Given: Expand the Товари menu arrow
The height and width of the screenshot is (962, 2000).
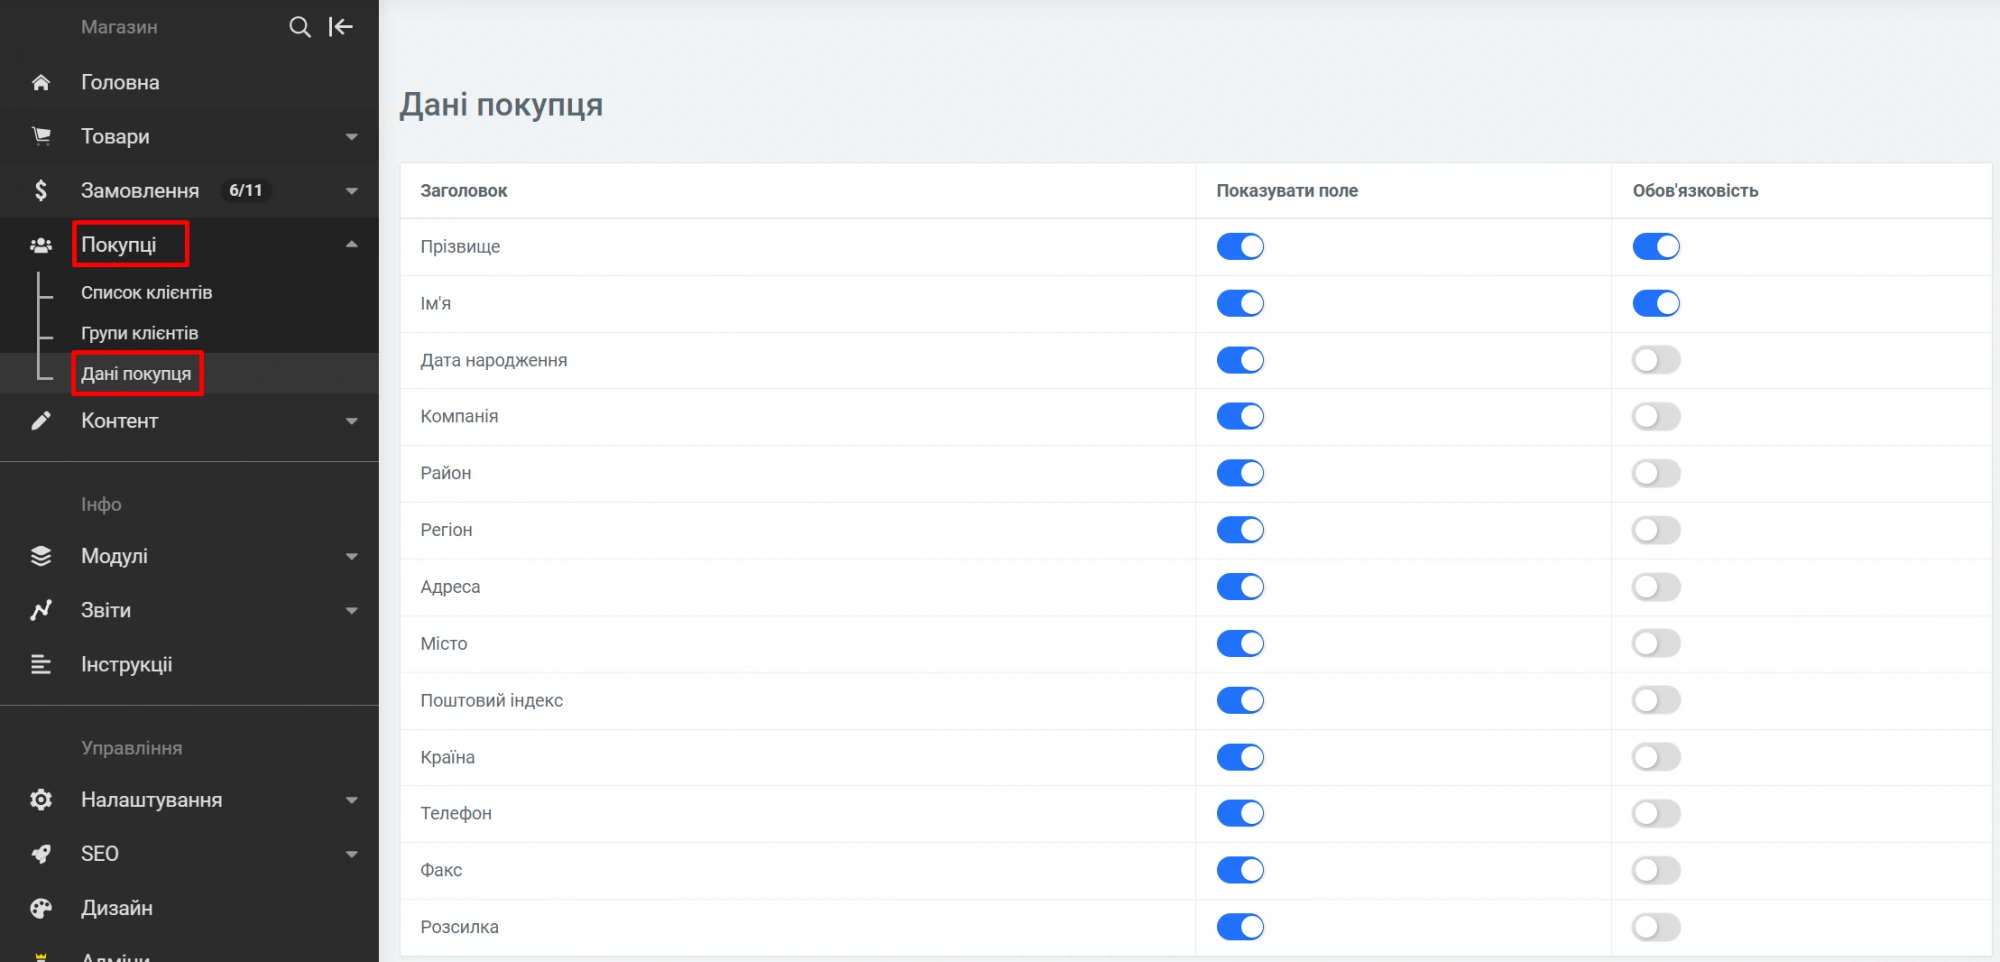Looking at the screenshot, I should pyautogui.click(x=351, y=137).
